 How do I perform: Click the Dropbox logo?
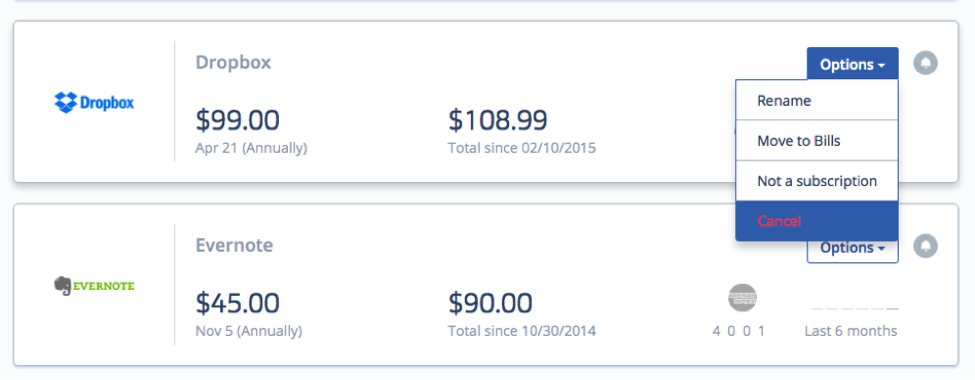pos(94,102)
